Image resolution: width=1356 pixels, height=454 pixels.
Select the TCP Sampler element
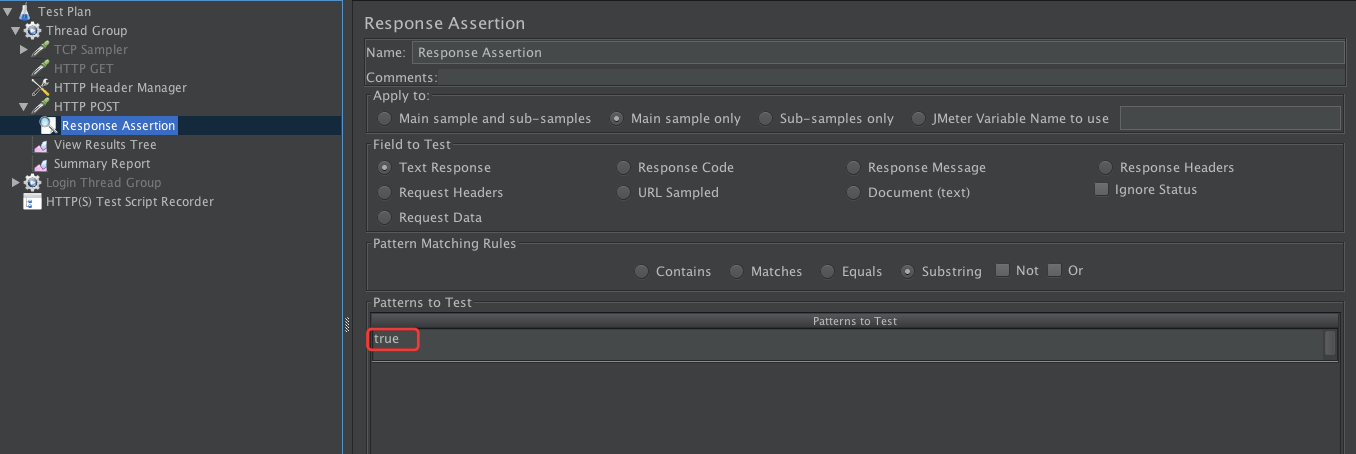pos(91,50)
